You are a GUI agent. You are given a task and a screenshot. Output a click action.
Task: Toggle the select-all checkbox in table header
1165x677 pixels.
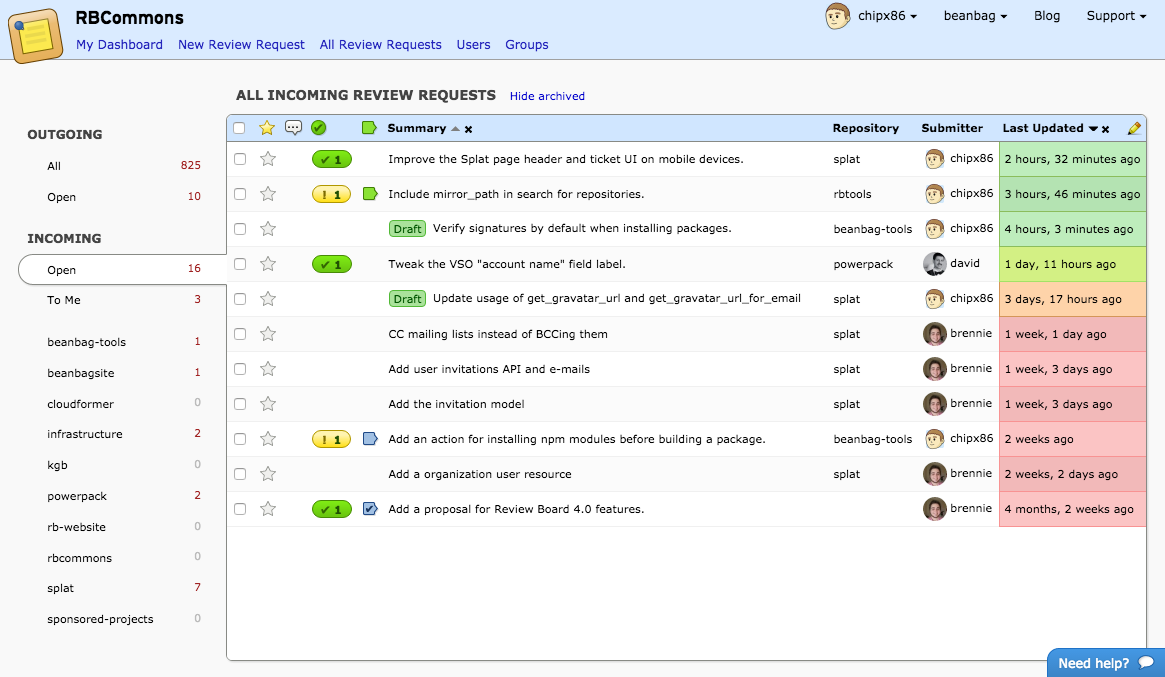pyautogui.click(x=239, y=128)
